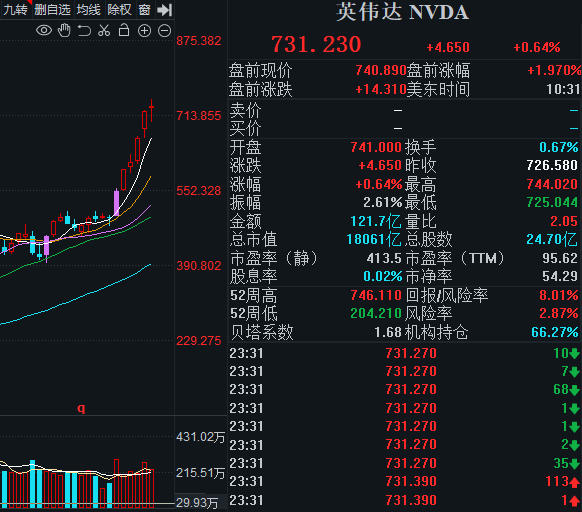The image size is (582, 512).
Task: Open the 九转 indicator tab
Action: coord(15,10)
